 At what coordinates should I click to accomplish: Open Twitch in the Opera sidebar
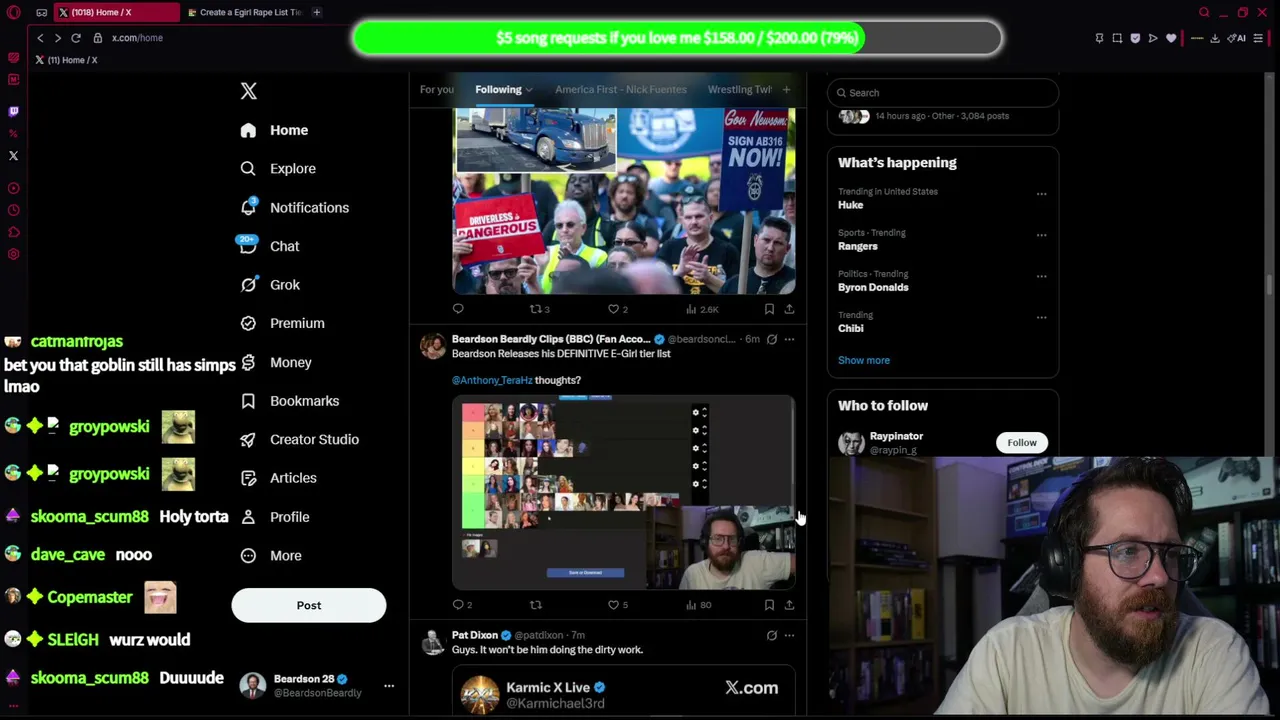coord(13,111)
